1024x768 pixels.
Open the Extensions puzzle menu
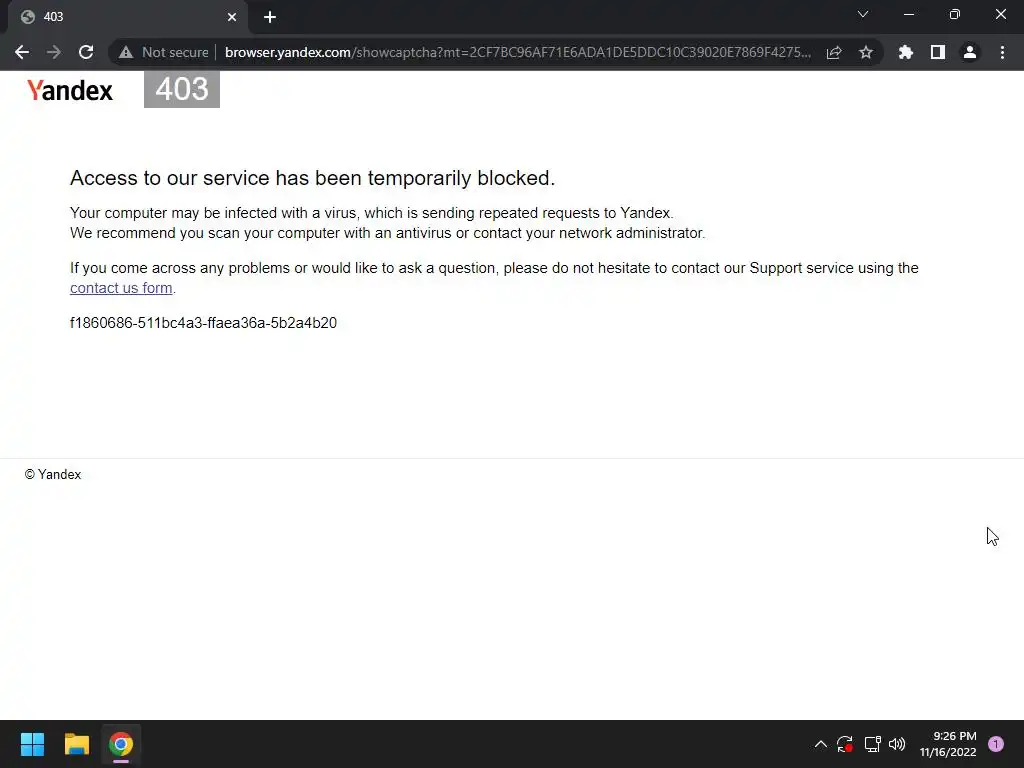[x=906, y=52]
